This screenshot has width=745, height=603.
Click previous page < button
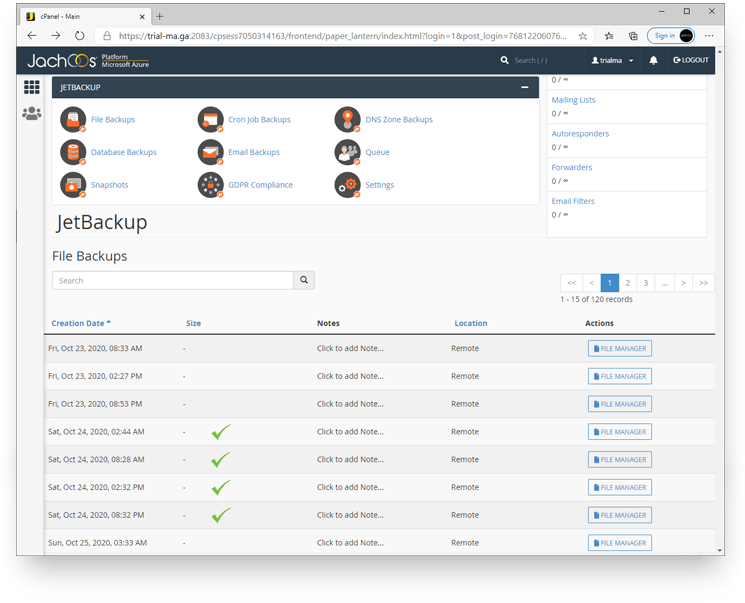pyautogui.click(x=592, y=283)
